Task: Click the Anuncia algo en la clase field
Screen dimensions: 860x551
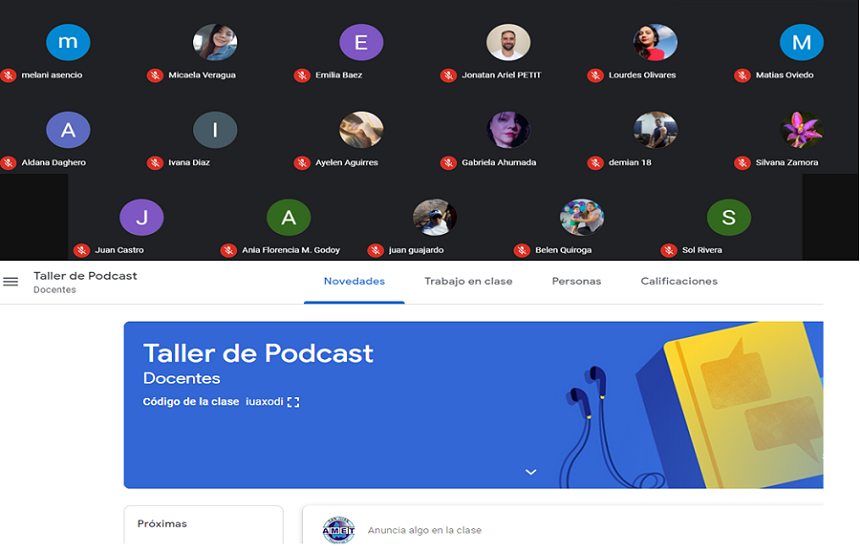Action: [x=425, y=530]
